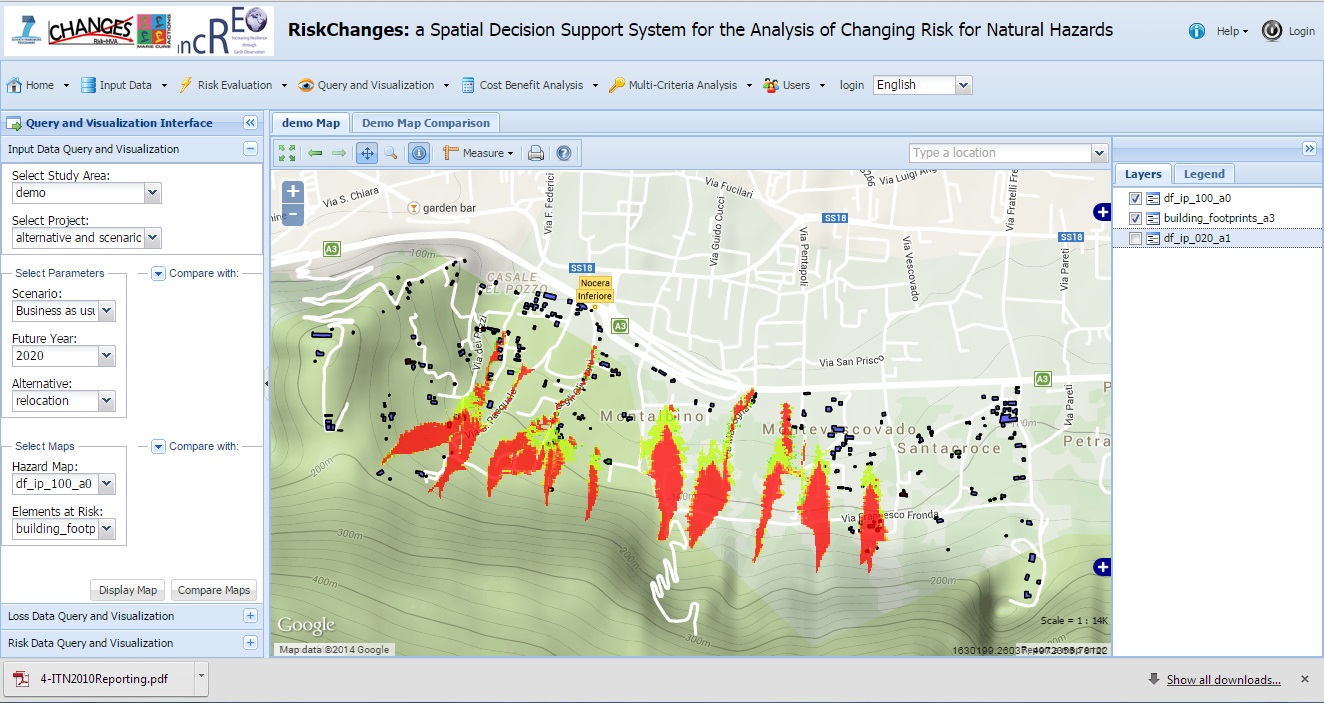This screenshot has width=1324, height=703.
Task: Open the Help menu in header
Action: click(x=1232, y=31)
